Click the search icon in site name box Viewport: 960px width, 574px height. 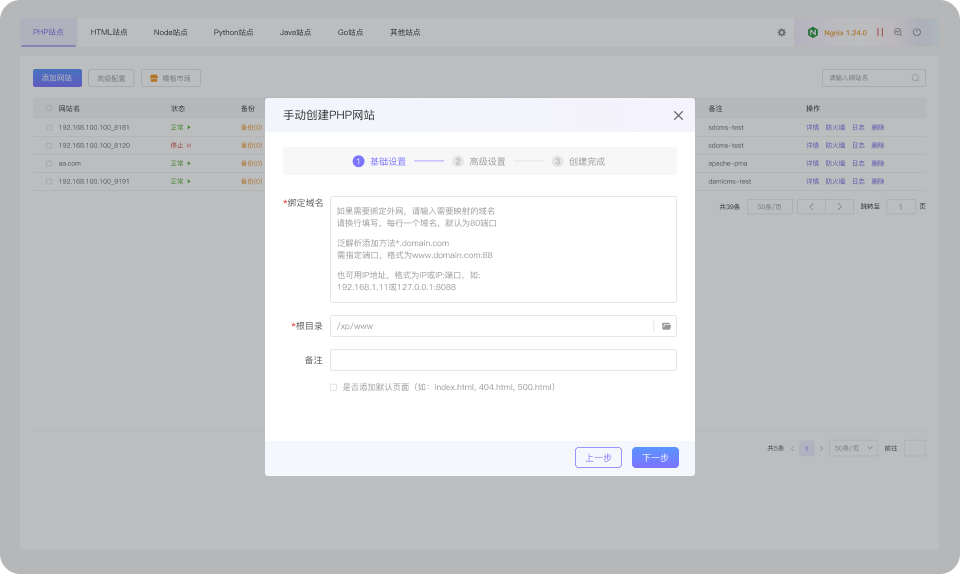click(915, 78)
